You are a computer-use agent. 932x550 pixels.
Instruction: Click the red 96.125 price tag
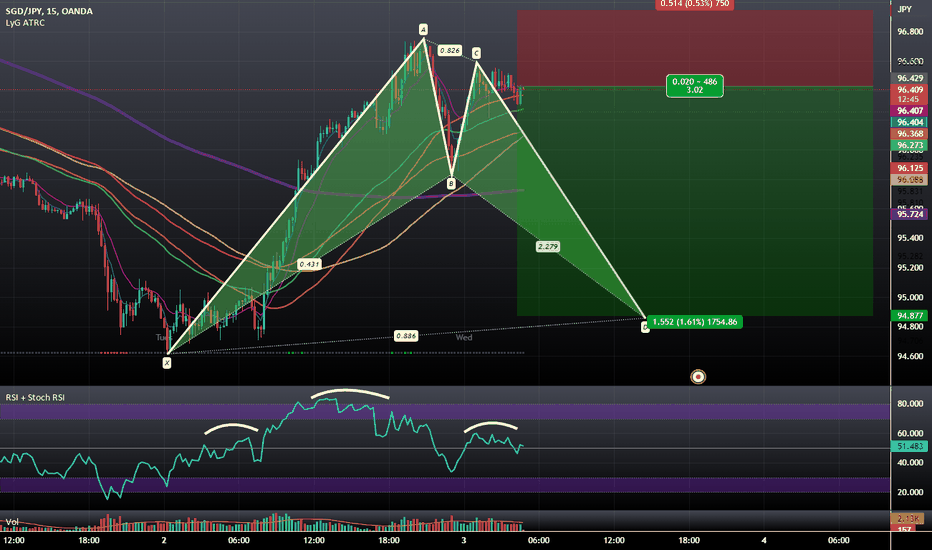pyautogui.click(x=910, y=168)
